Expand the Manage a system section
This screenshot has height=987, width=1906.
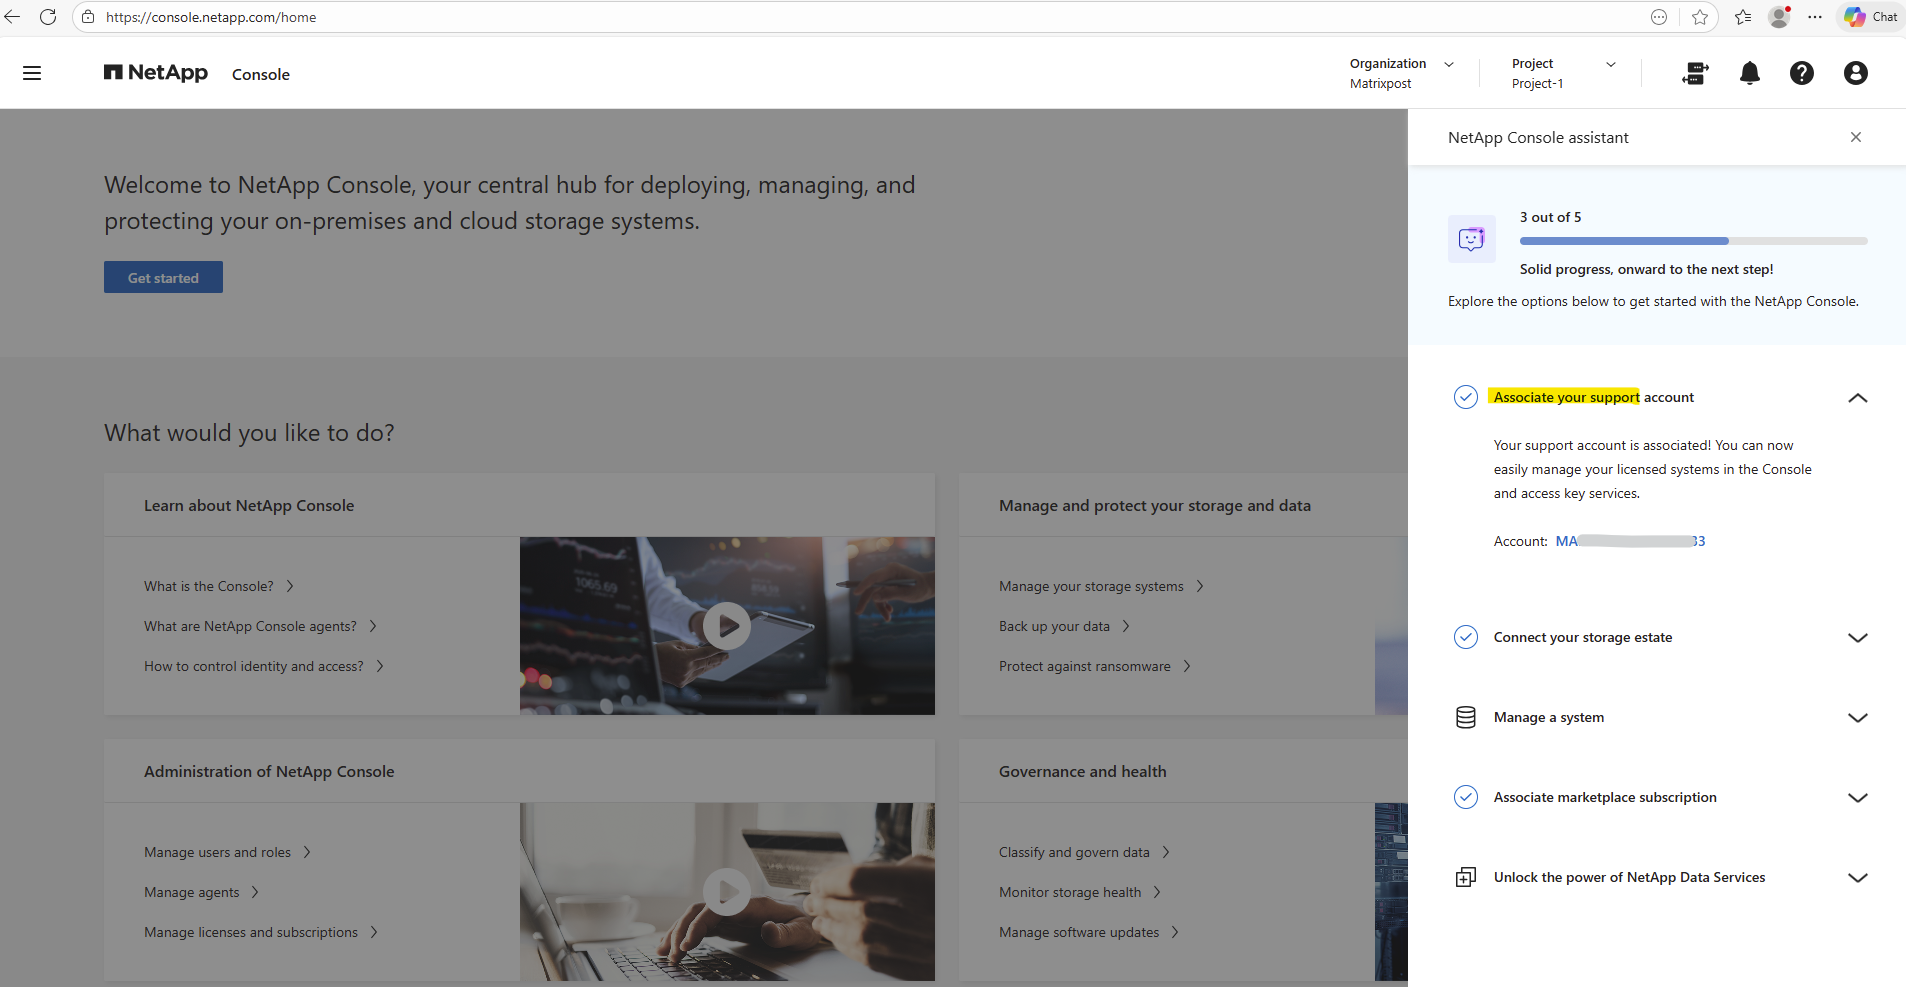coord(1858,718)
